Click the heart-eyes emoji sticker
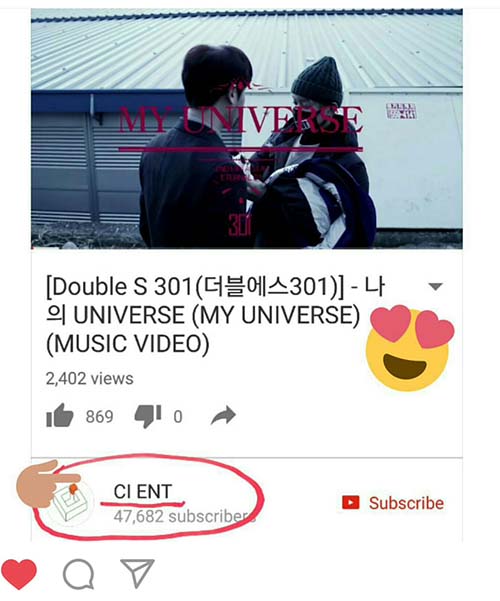500x601 pixels. 410,348
